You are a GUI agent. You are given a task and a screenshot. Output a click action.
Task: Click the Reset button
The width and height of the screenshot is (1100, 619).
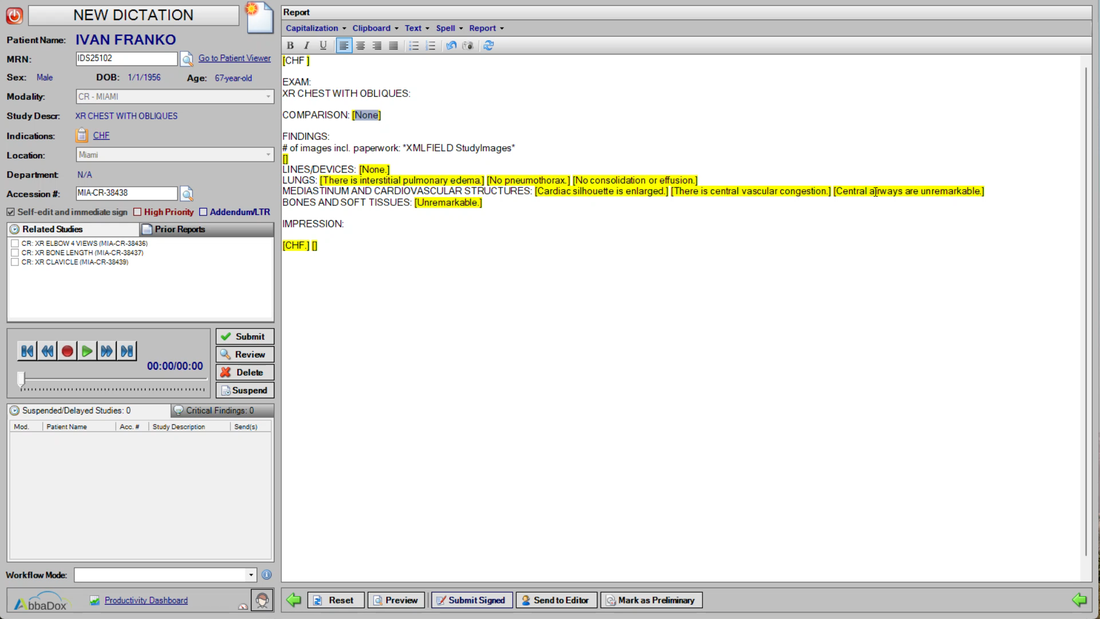[335, 600]
